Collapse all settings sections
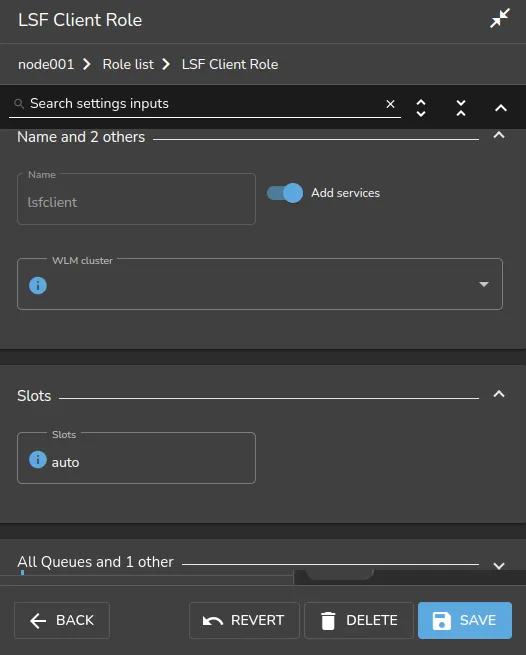This screenshot has width=526, height=655. coord(461,108)
